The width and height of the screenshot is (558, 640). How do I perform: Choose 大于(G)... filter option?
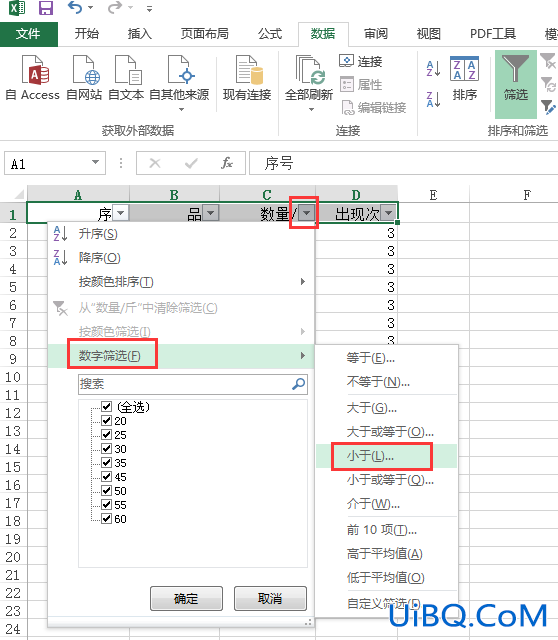(386, 407)
